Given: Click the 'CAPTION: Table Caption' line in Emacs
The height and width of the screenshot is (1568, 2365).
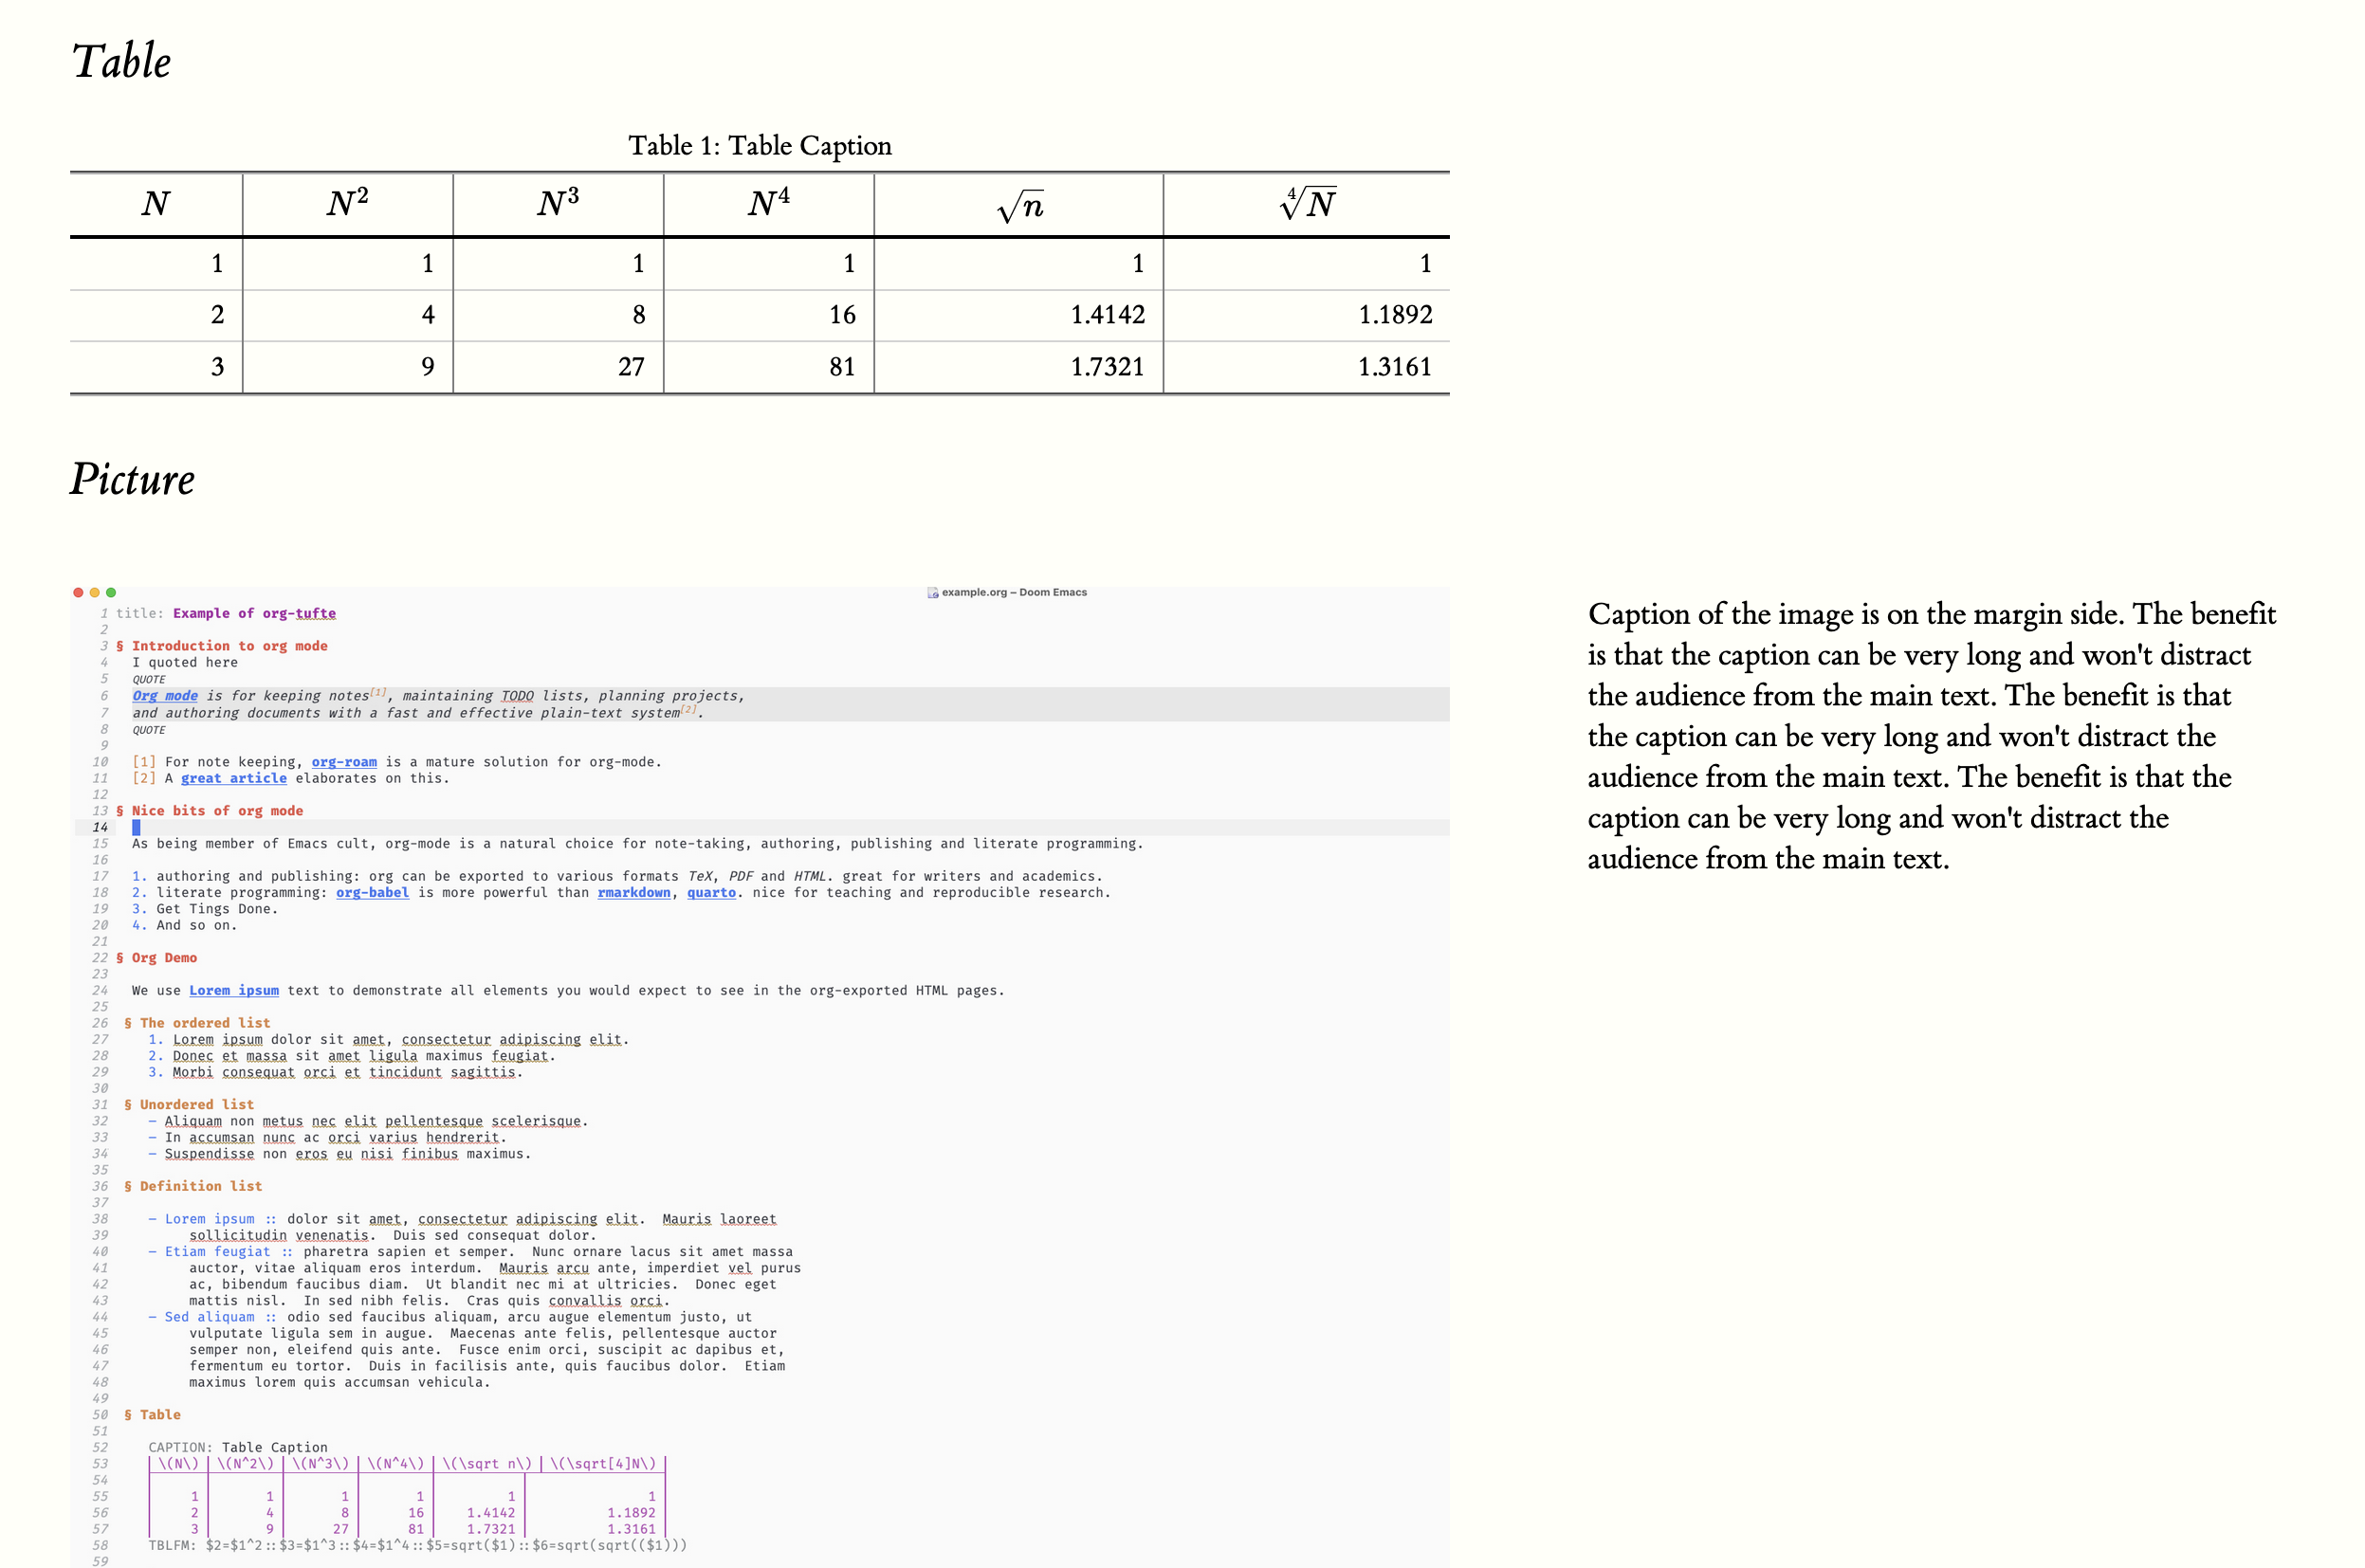Looking at the screenshot, I should tap(238, 1448).
